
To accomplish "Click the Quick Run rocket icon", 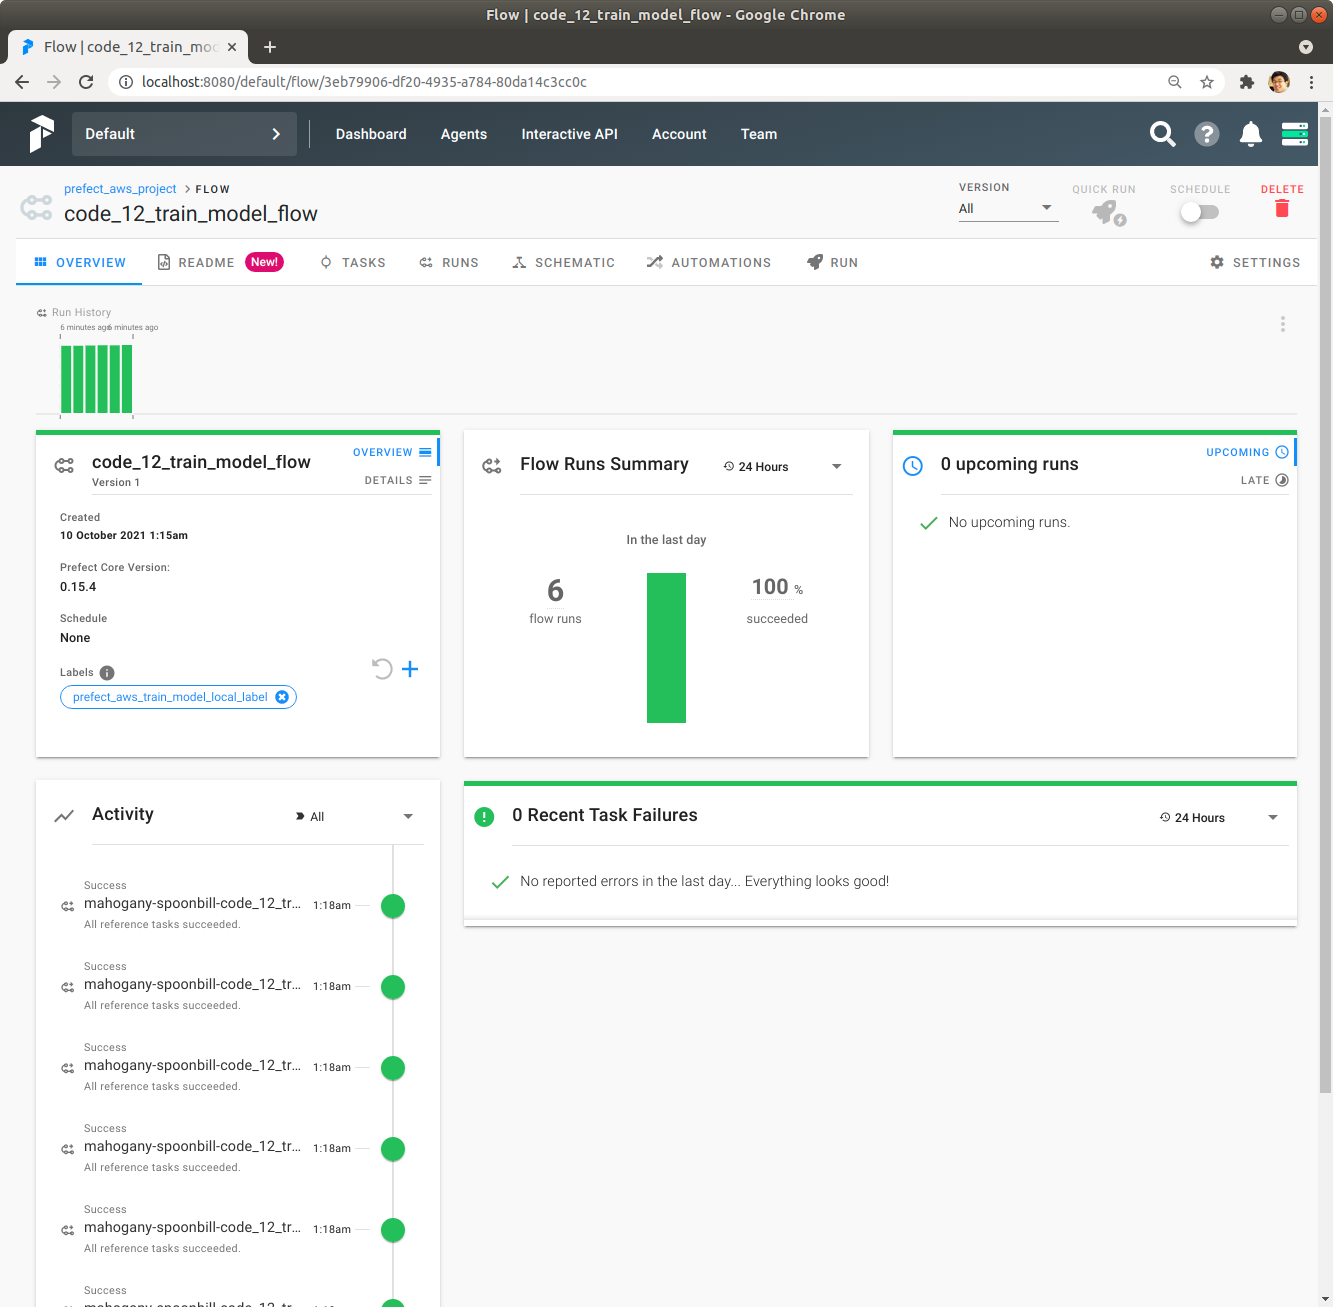I will pyautogui.click(x=1107, y=212).
